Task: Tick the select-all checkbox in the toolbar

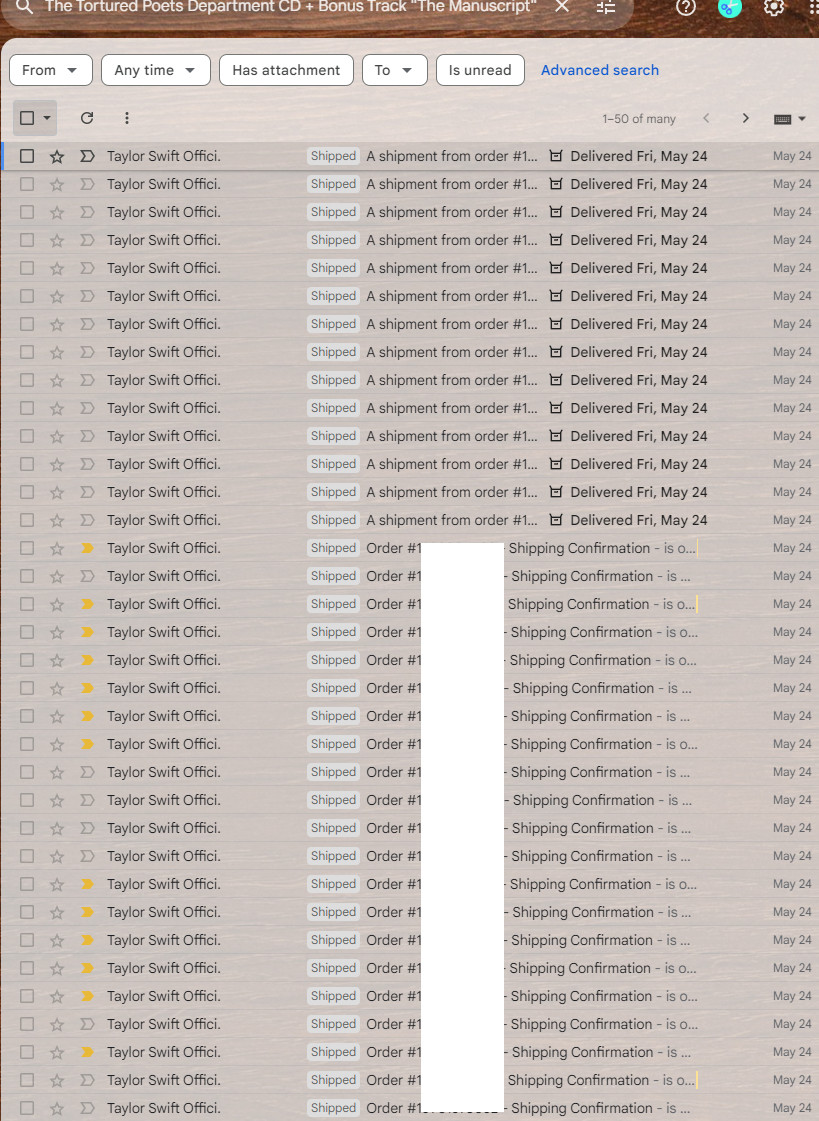Action: 27,118
